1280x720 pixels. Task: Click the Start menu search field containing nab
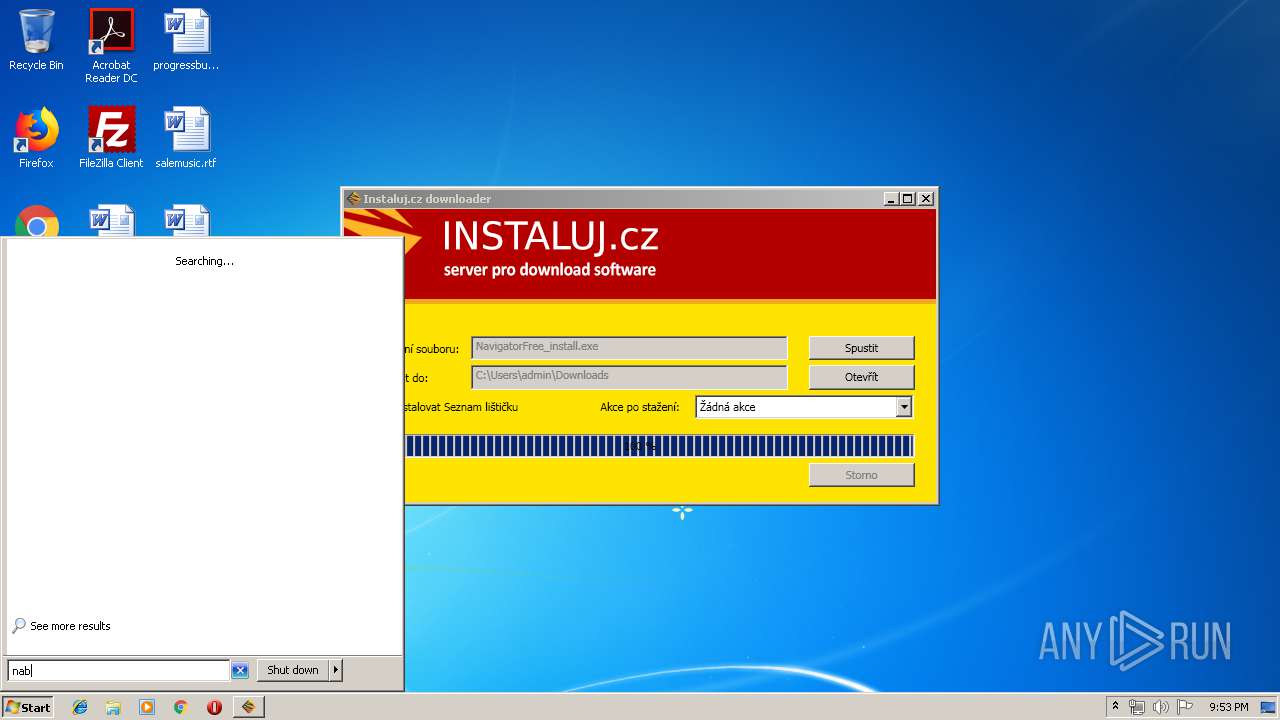point(119,671)
